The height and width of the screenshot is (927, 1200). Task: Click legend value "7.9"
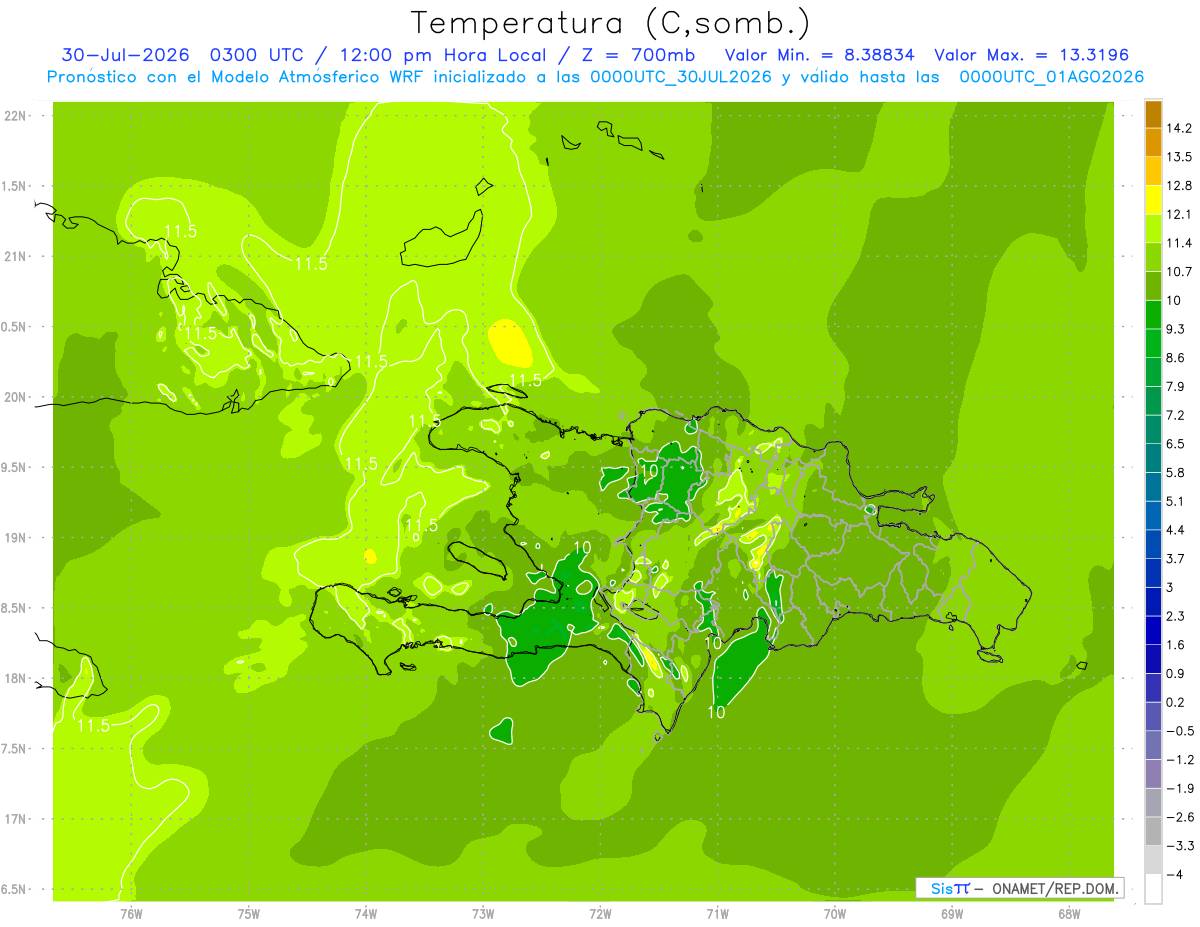tap(1178, 386)
